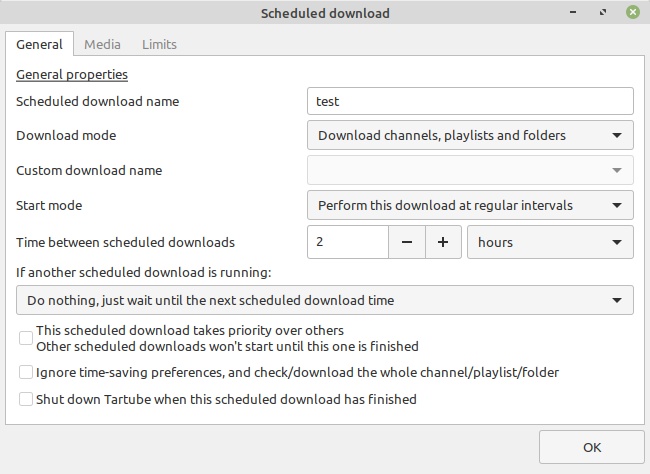This screenshot has width=650, height=474.
Task: Expand the Do nothing, just wait dropdown
Action: pyautogui.click(x=325, y=300)
